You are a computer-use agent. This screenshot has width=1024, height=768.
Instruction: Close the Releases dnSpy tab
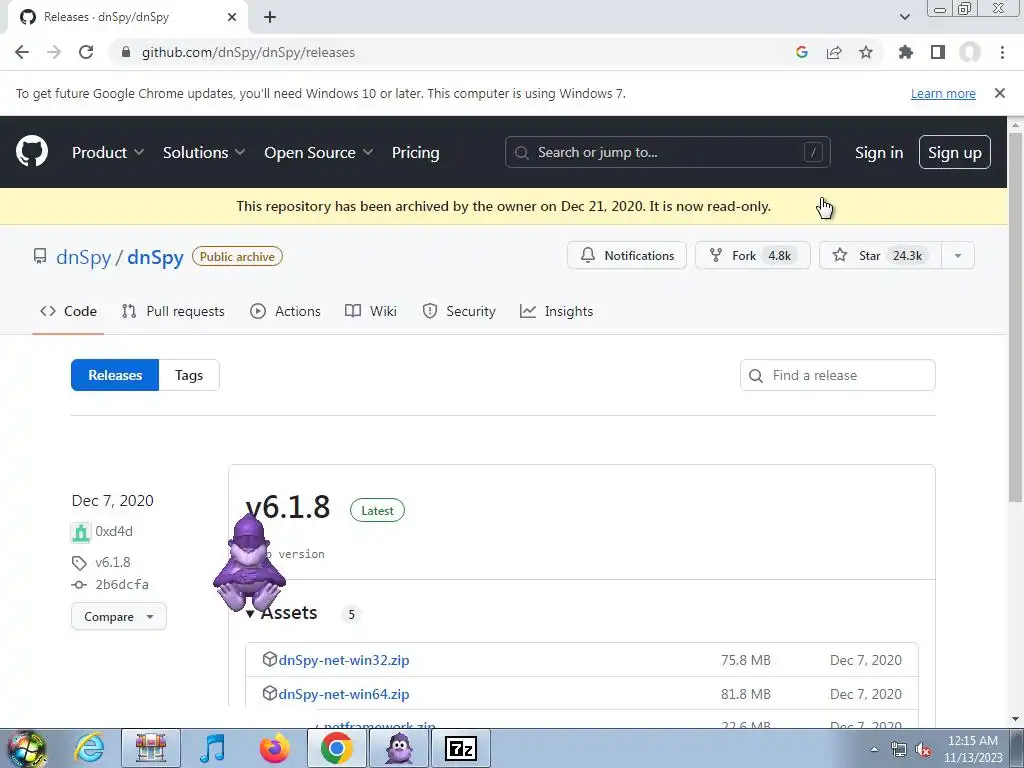click(232, 17)
